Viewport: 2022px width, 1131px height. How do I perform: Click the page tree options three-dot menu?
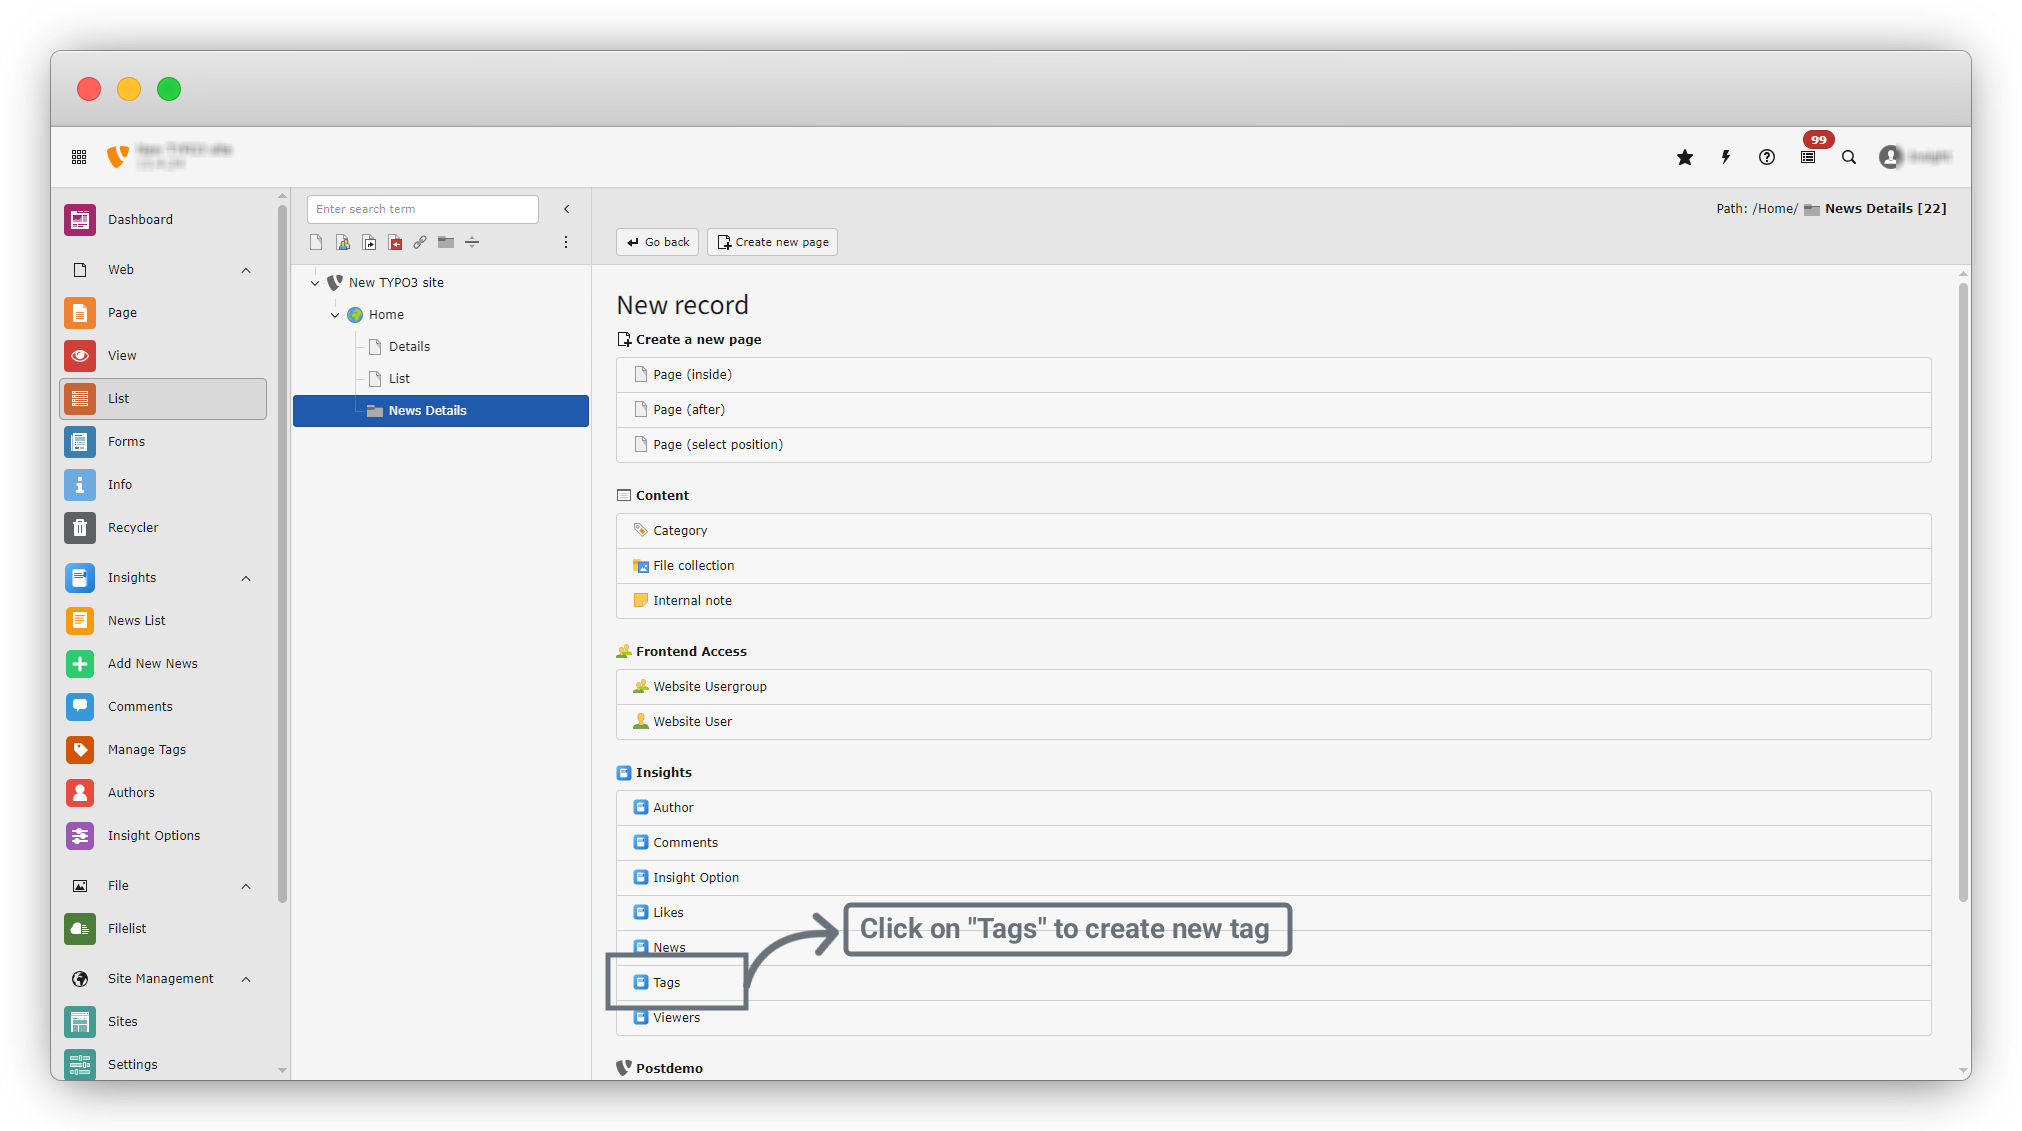click(566, 242)
